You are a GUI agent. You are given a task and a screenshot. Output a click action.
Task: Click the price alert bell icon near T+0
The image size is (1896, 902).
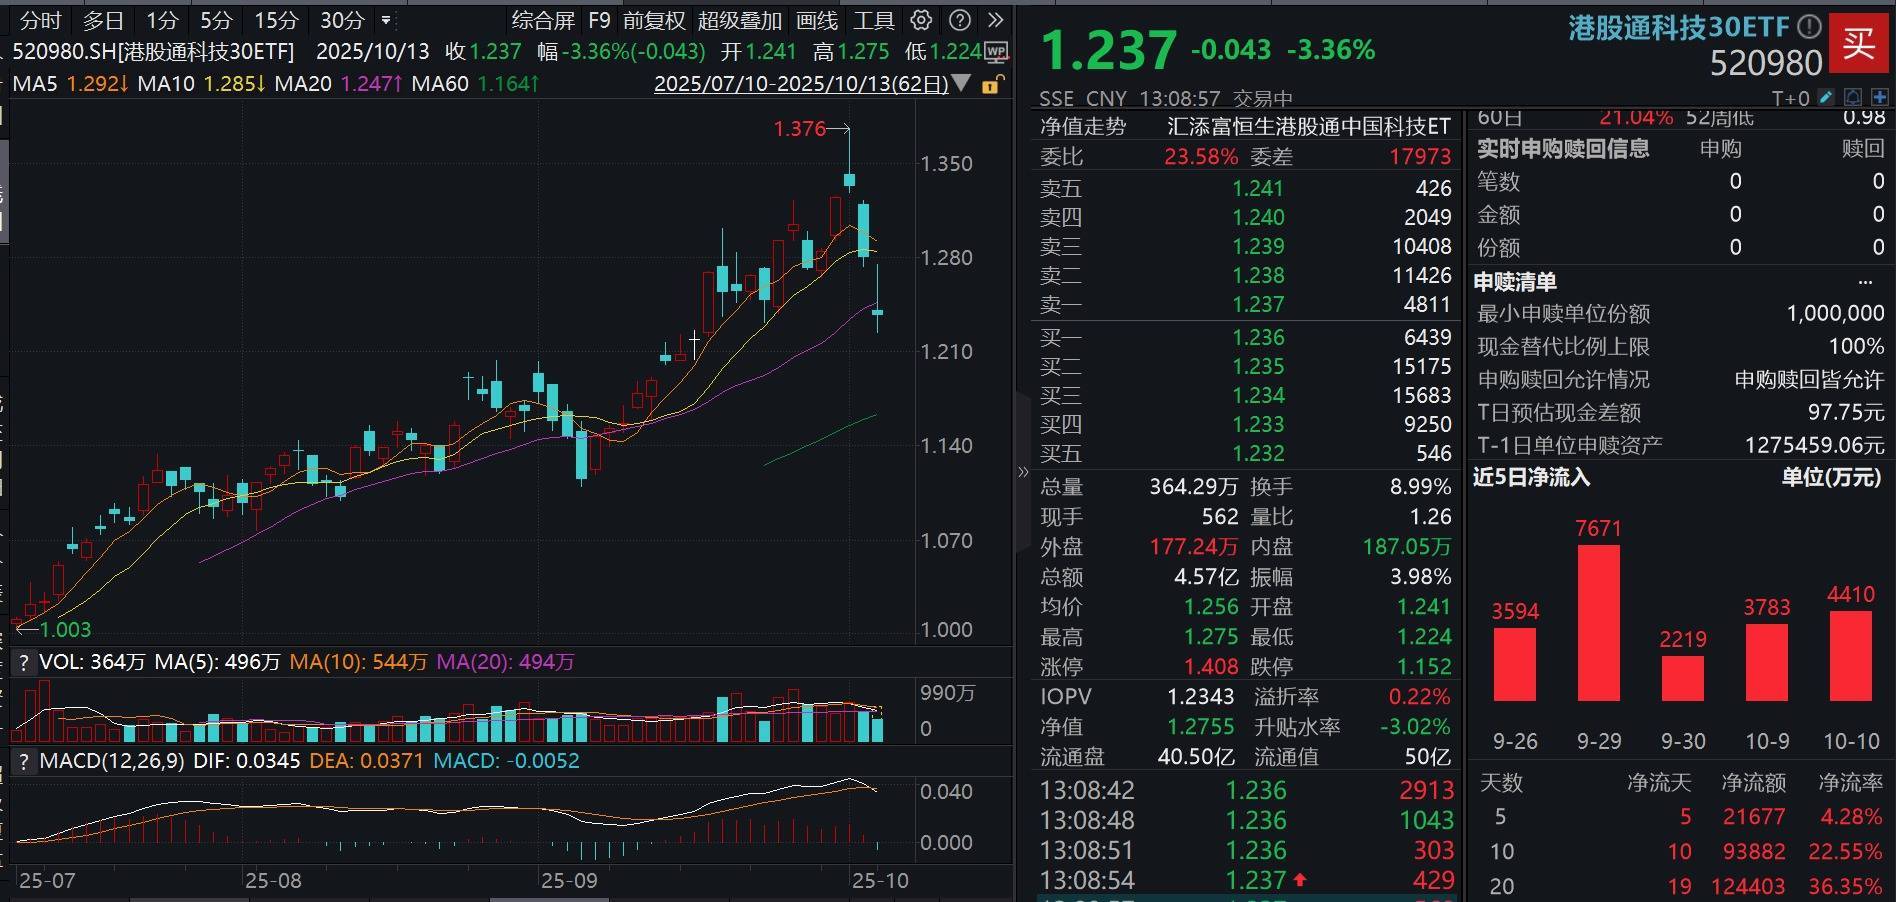1855,97
